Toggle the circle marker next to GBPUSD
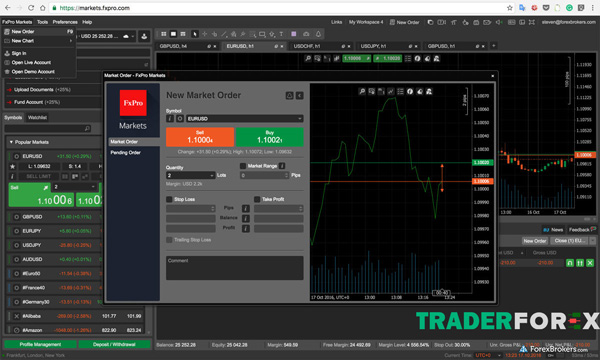The width and height of the screenshot is (600, 360). [x=16, y=217]
